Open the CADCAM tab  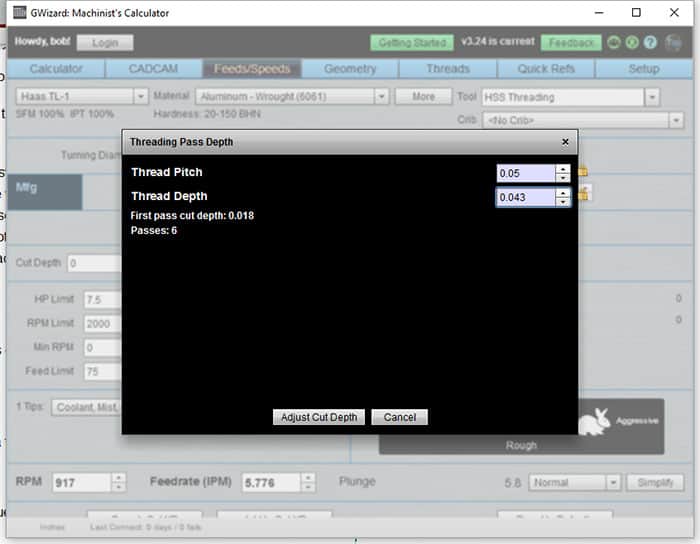click(x=153, y=69)
